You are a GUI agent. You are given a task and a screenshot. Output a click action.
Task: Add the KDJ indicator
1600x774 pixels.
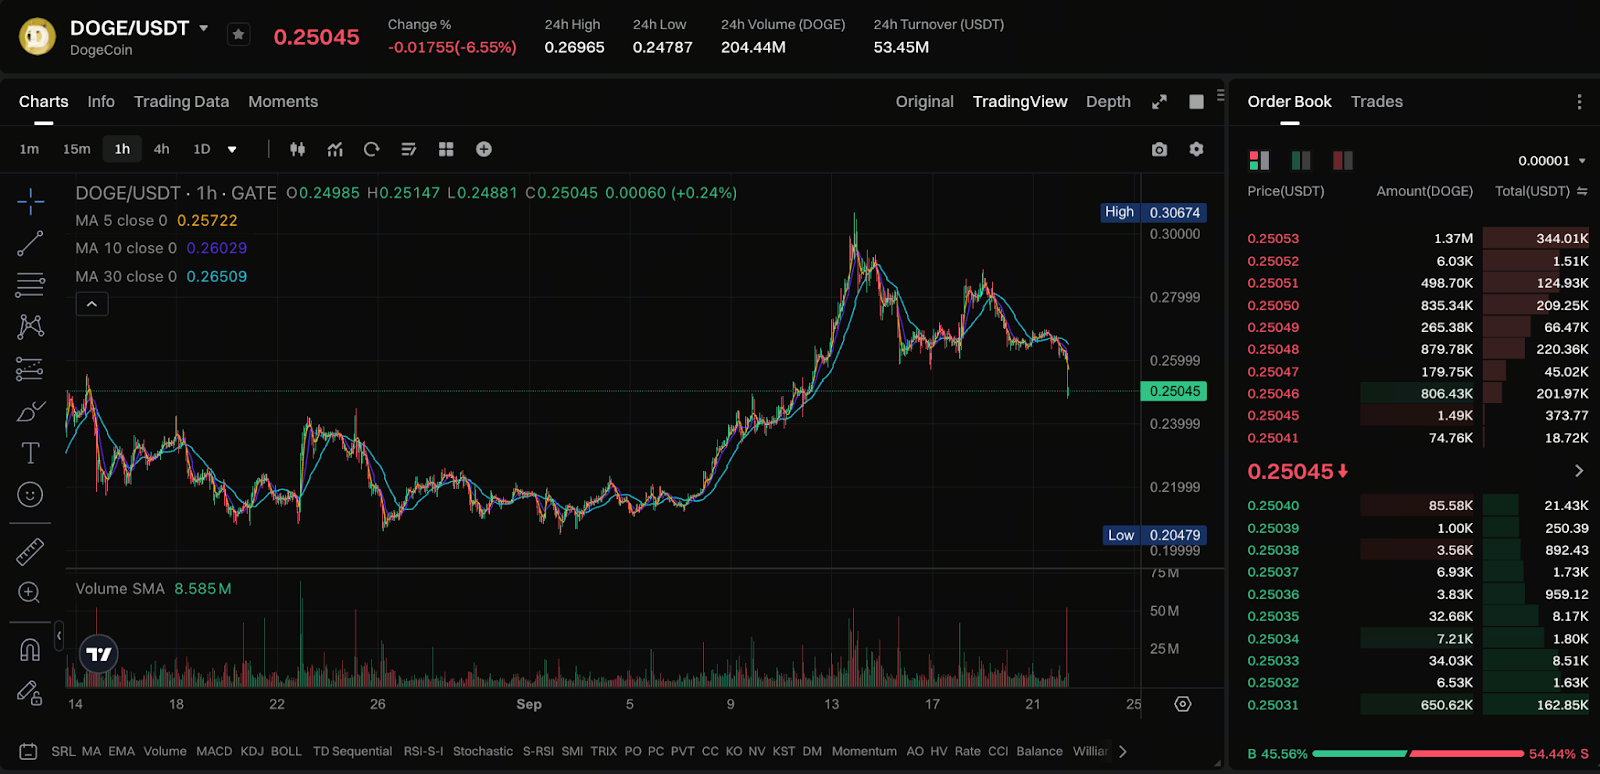coord(252,751)
